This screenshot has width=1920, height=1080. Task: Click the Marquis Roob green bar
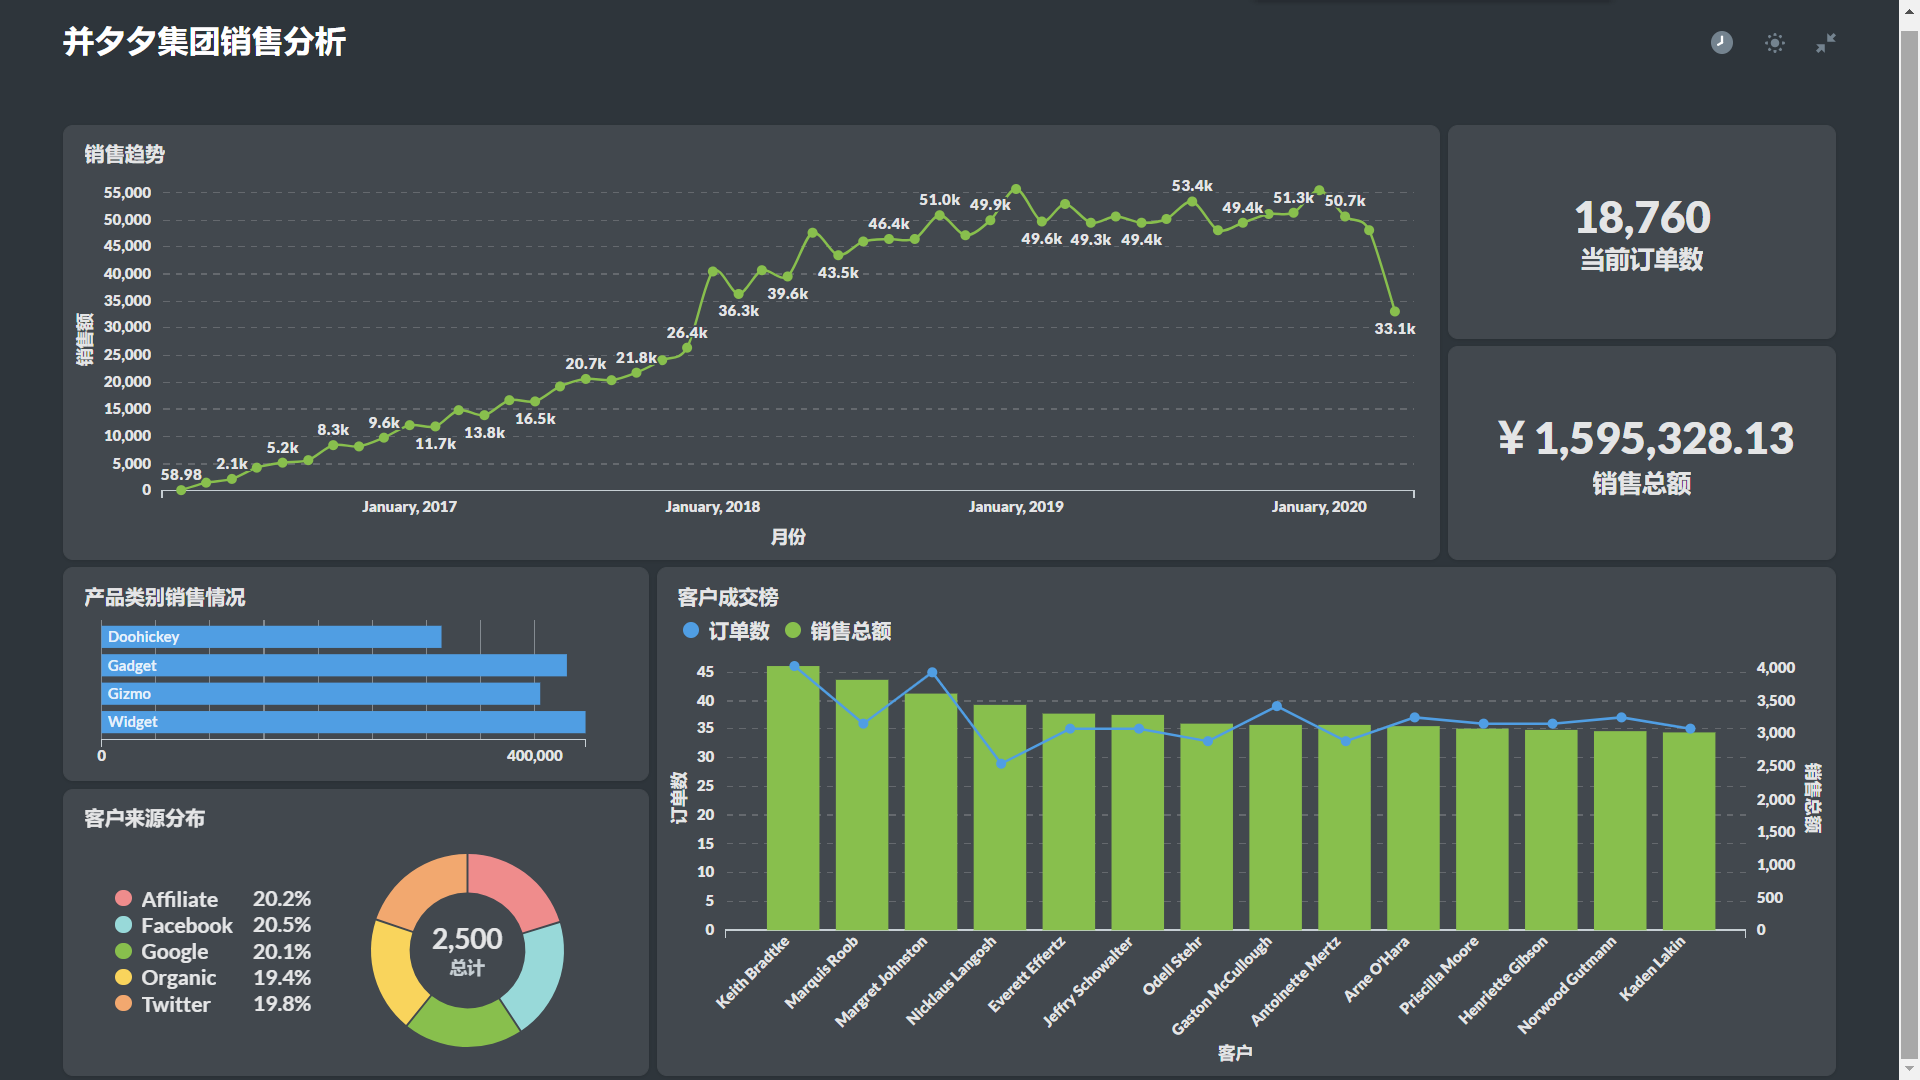pos(862,804)
